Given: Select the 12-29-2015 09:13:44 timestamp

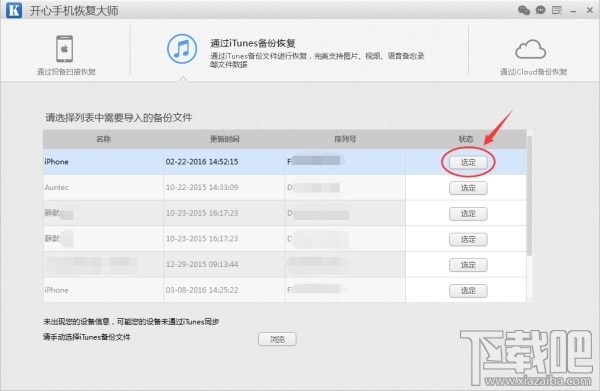Looking at the screenshot, I should click(202, 264).
